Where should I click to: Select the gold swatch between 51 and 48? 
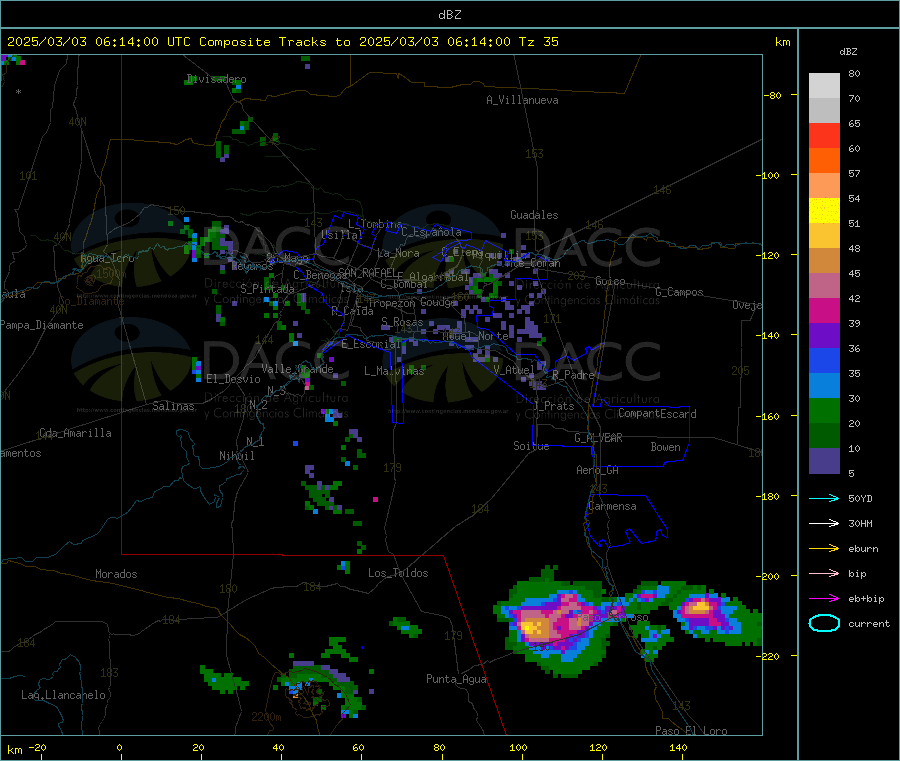[824, 236]
